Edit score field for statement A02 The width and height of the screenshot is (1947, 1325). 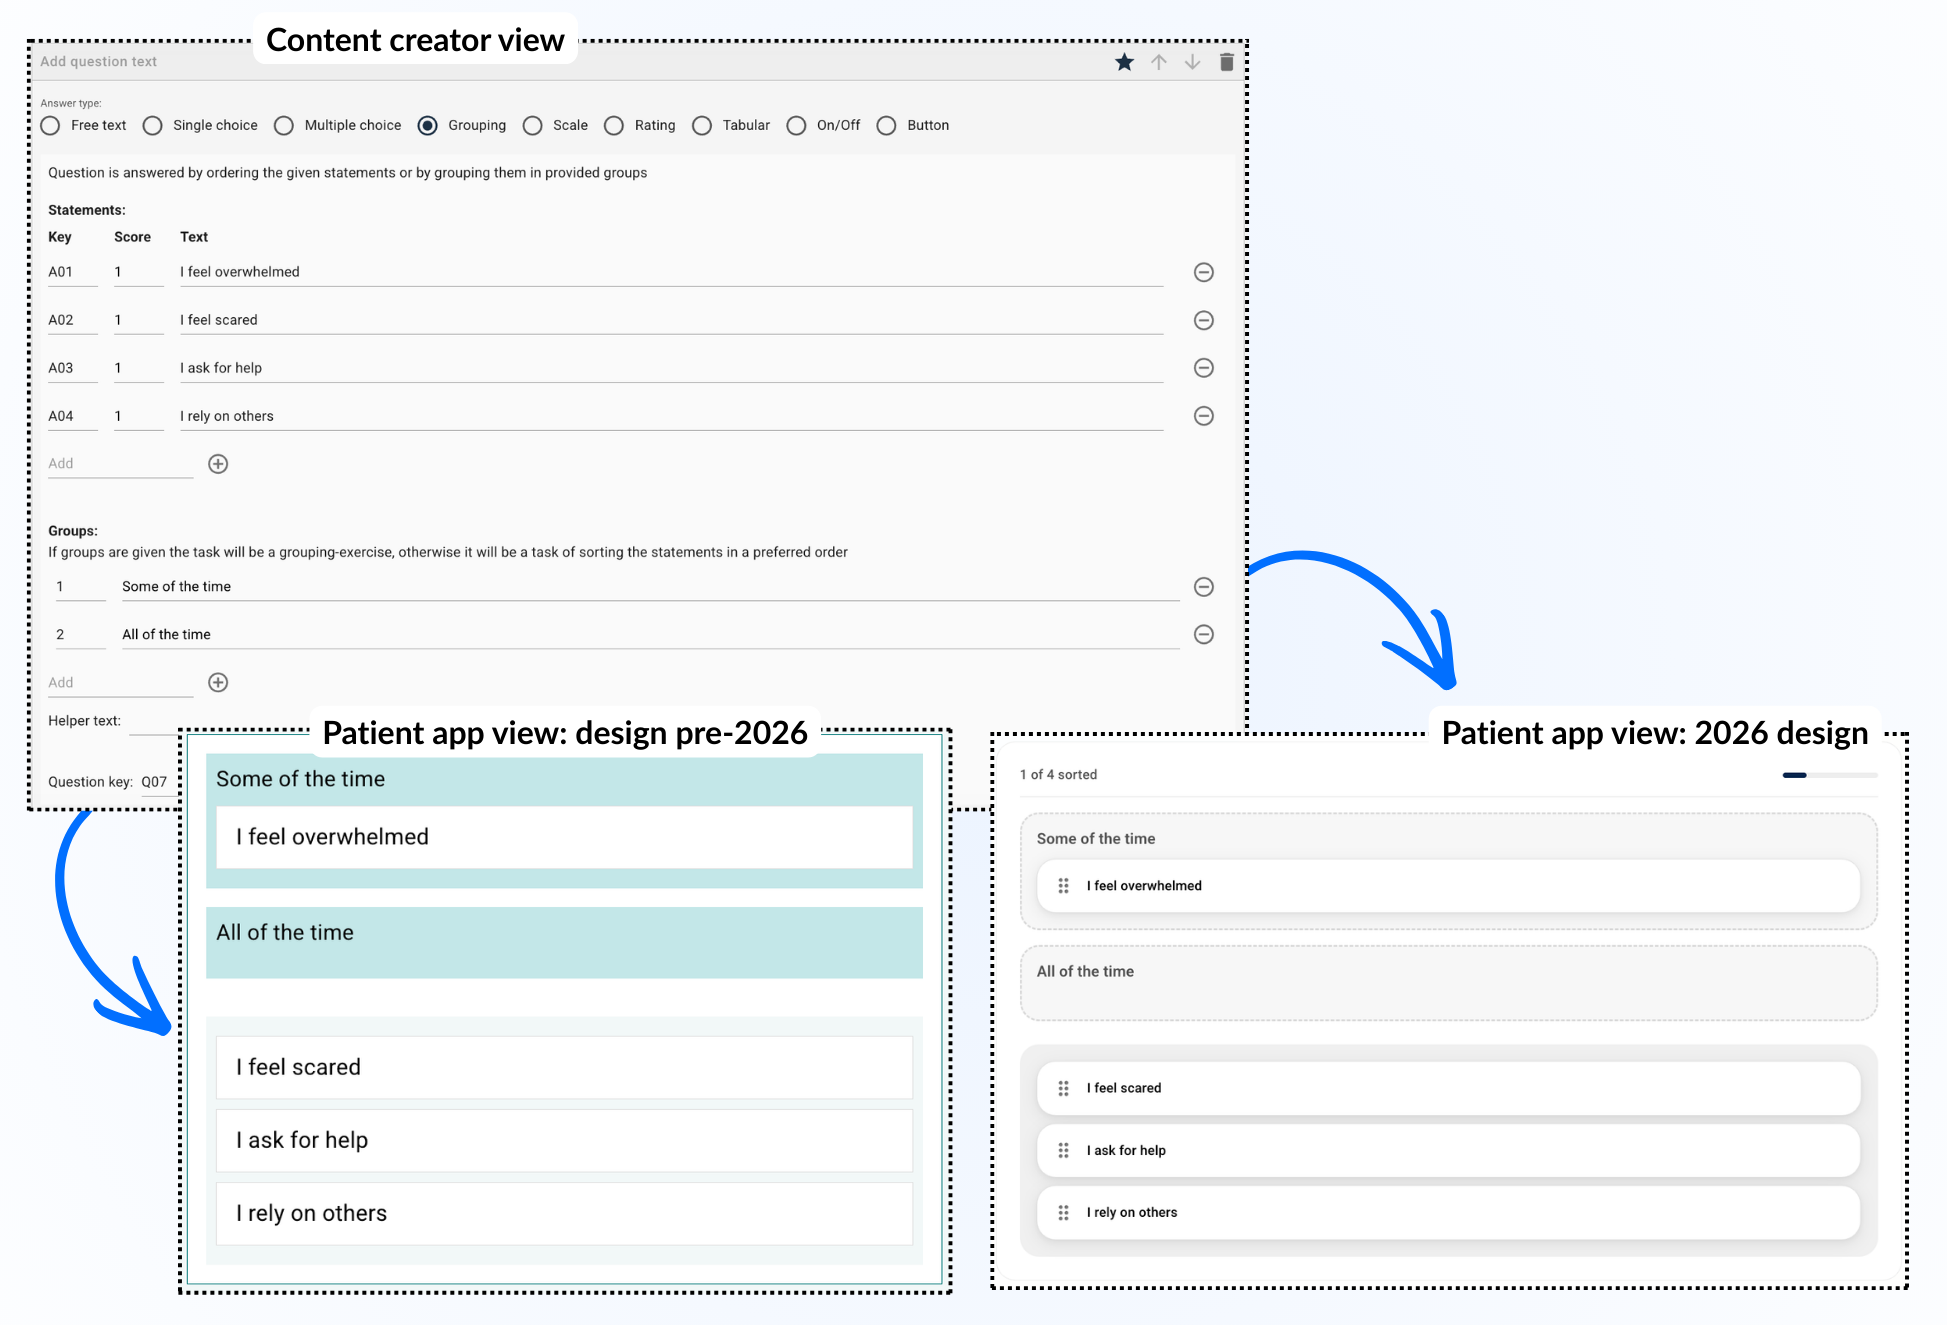pos(137,320)
